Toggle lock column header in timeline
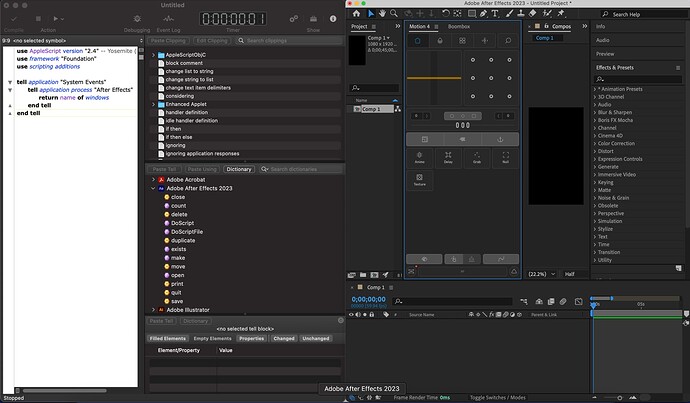 coord(372,315)
